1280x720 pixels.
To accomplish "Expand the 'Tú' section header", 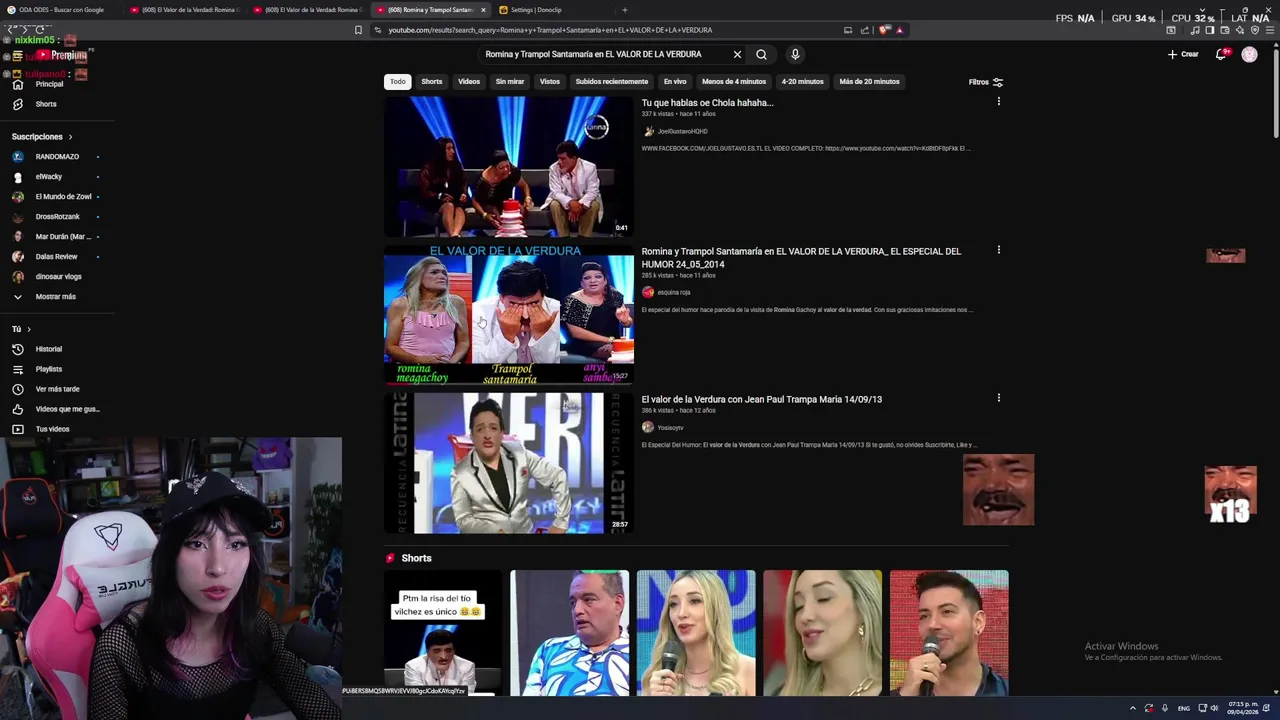I will click(21, 329).
